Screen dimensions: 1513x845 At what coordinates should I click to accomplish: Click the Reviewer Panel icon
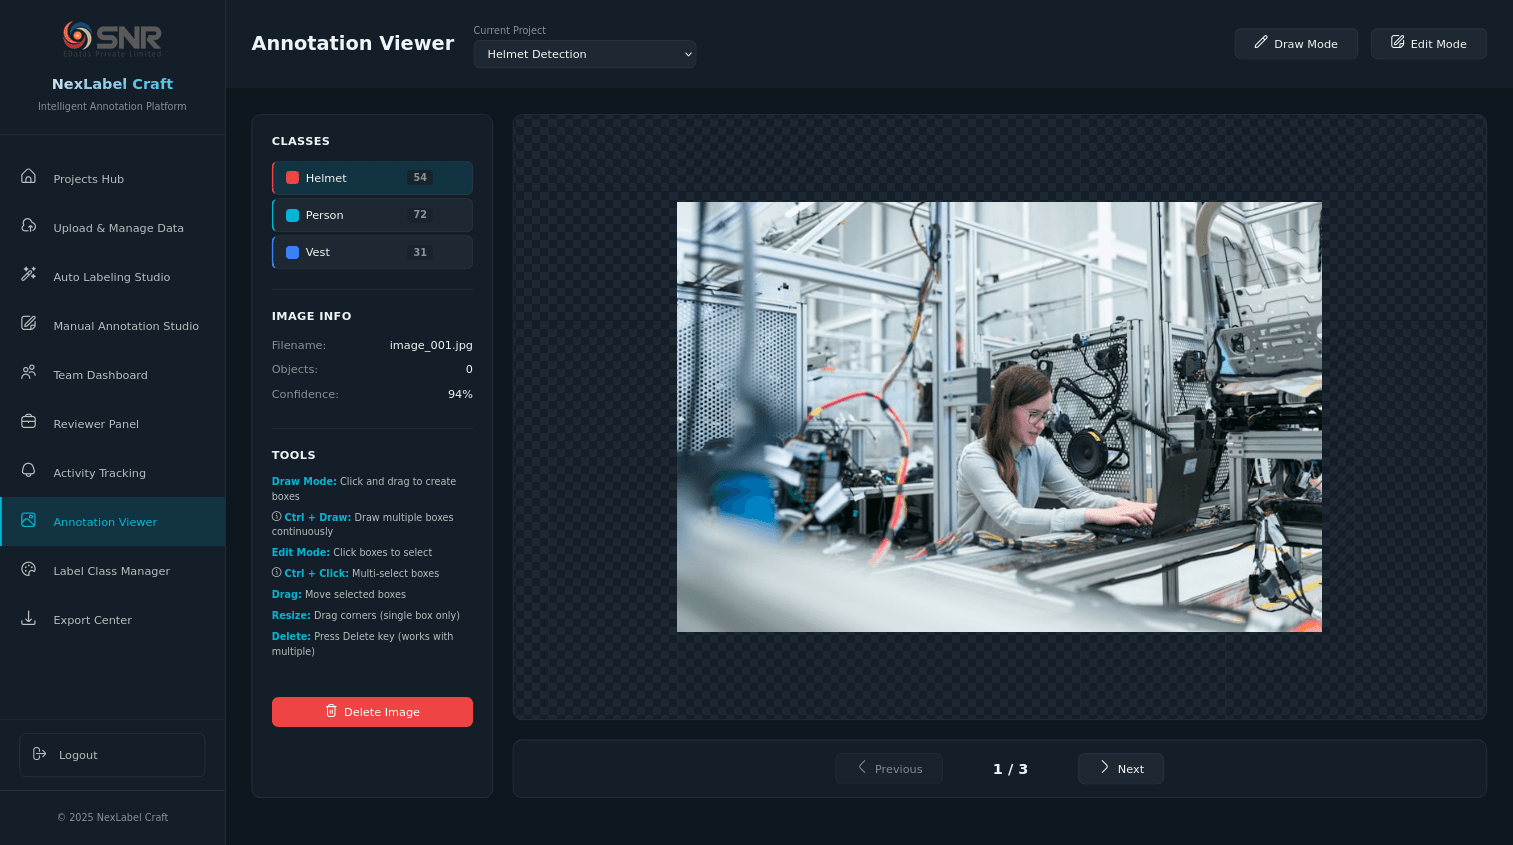[x=29, y=422]
